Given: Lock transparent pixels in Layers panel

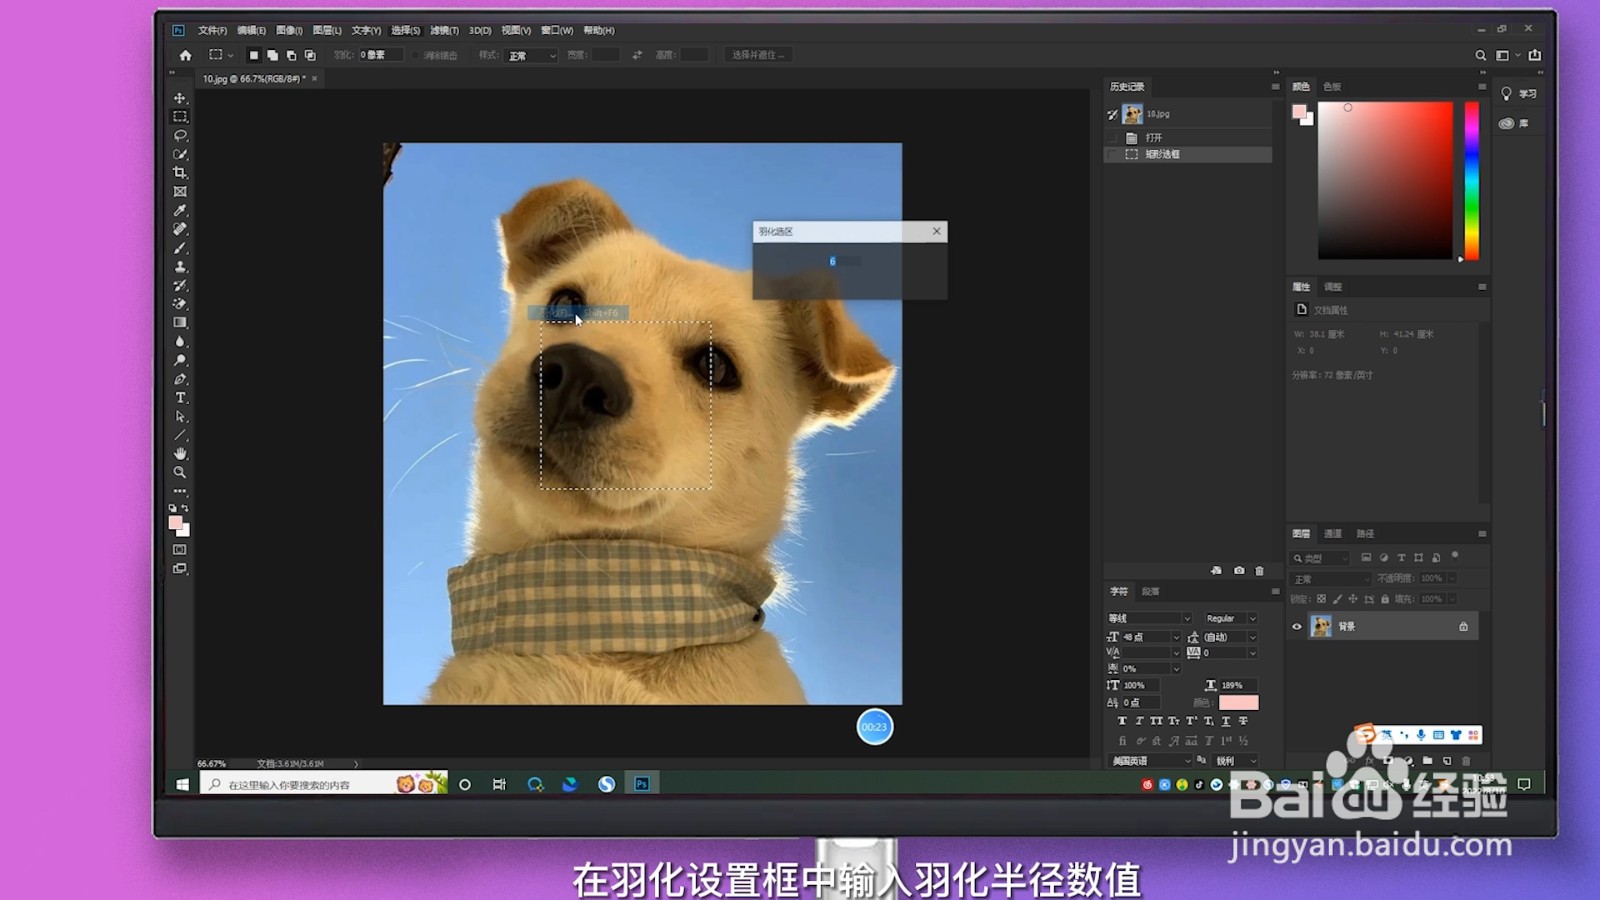Looking at the screenshot, I should 1321,599.
